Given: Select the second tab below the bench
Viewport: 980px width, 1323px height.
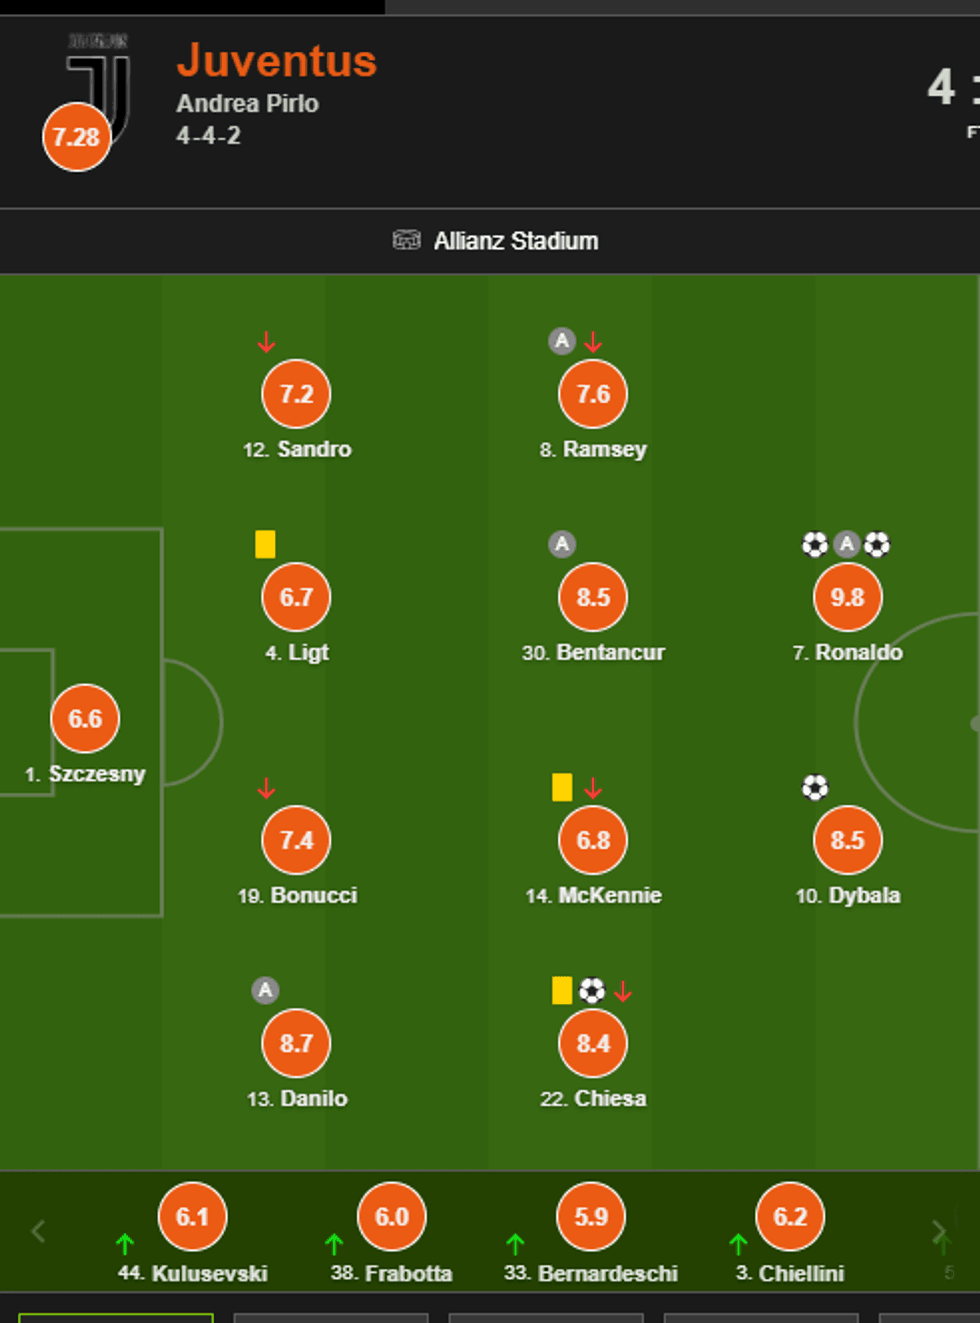Looking at the screenshot, I should point(331,1318).
